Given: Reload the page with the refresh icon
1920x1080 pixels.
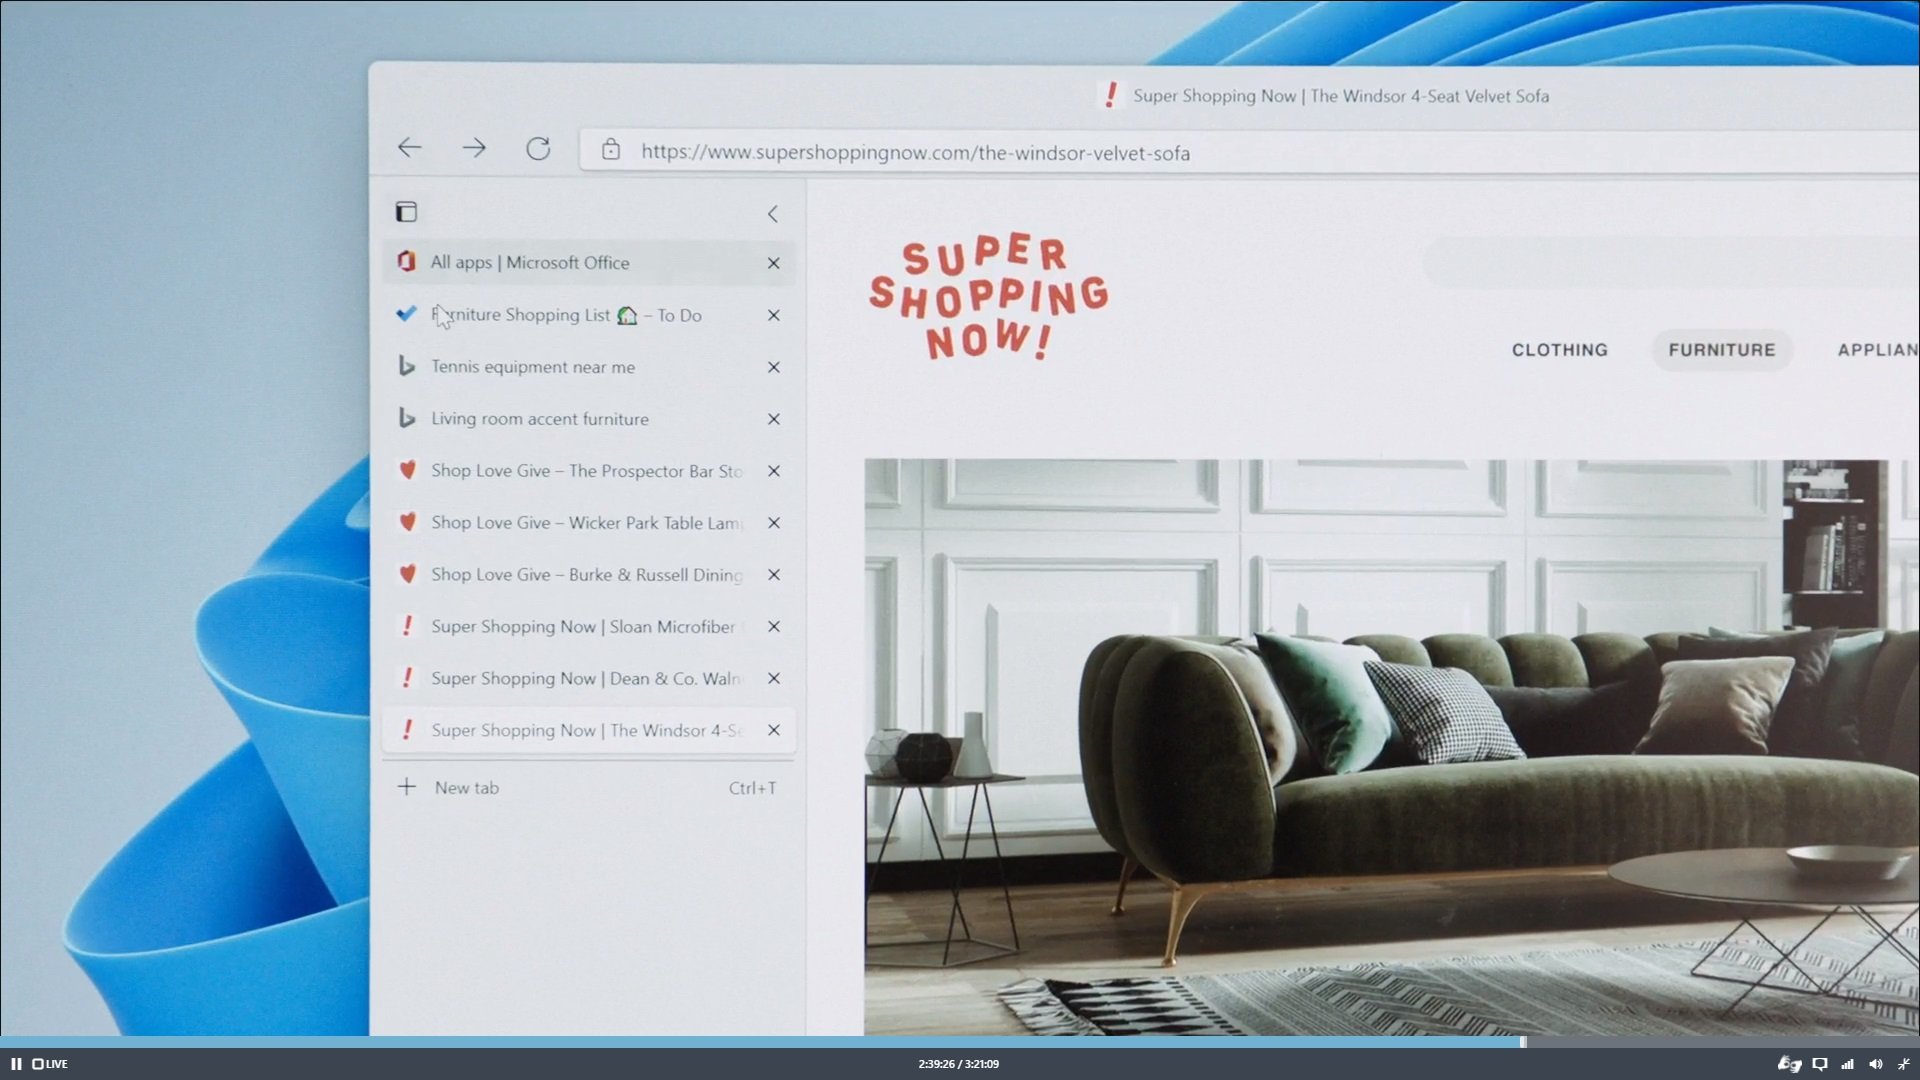Looking at the screenshot, I should [x=538, y=149].
